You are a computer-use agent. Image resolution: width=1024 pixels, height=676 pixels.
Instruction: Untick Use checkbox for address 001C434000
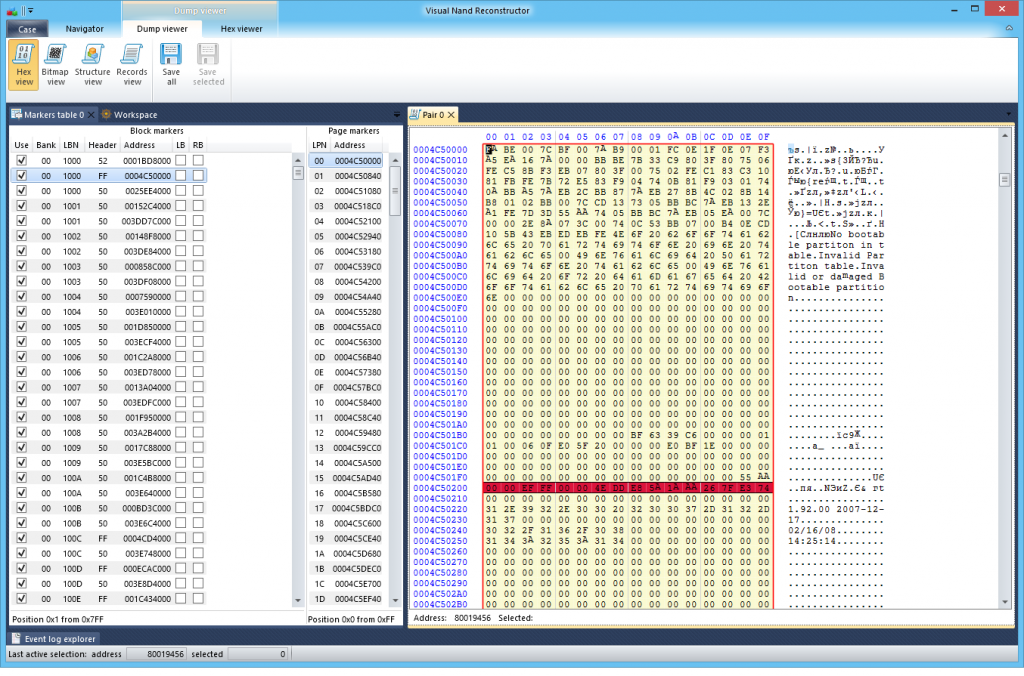click(x=22, y=598)
